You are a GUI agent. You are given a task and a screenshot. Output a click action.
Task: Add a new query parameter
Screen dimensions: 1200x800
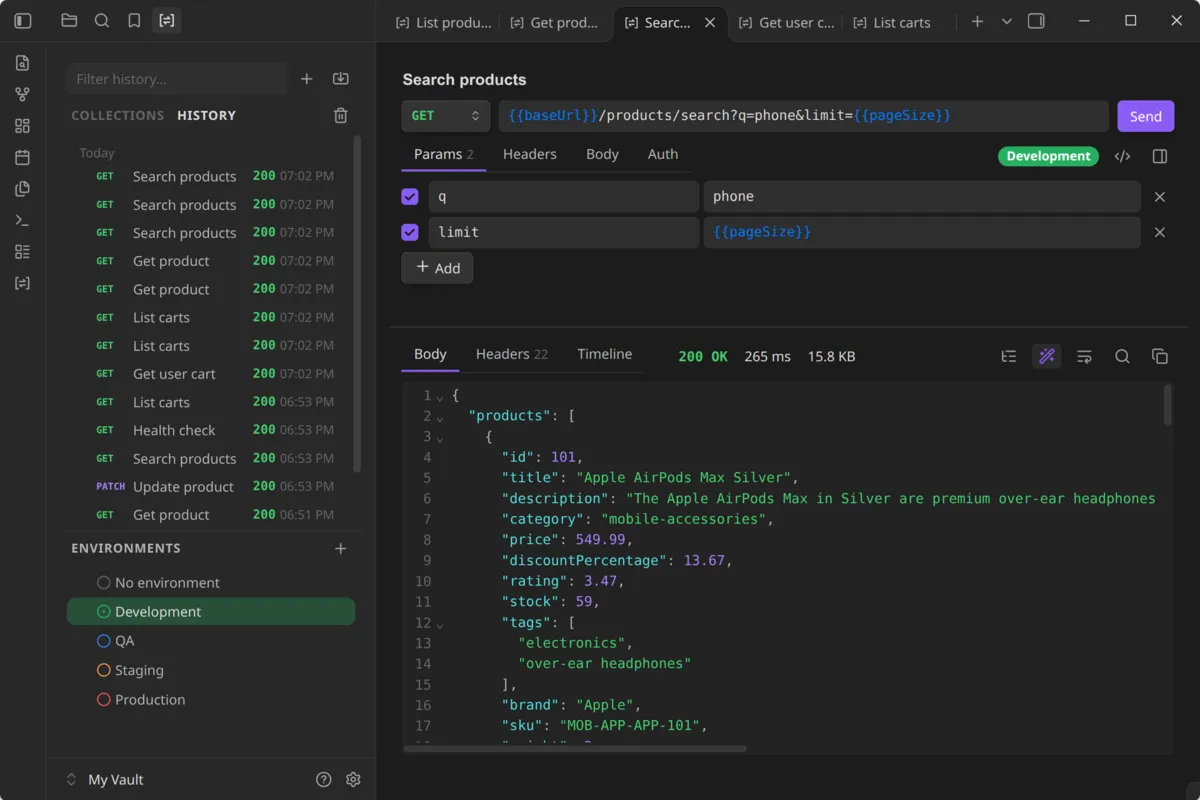pyautogui.click(x=438, y=268)
